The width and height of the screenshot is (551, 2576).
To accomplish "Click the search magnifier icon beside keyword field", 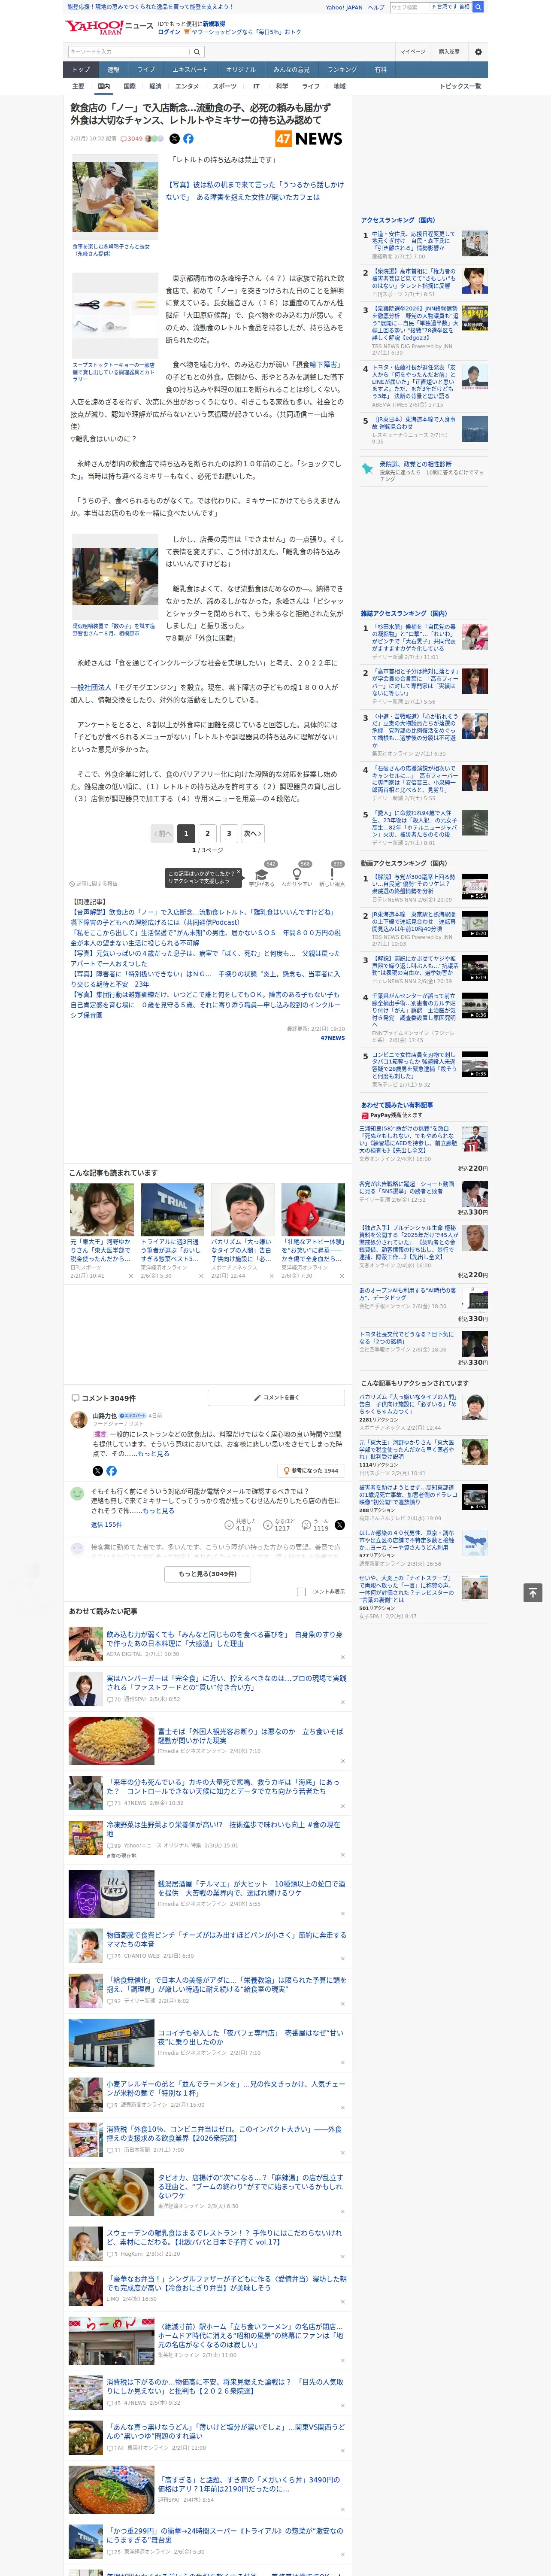I will (x=197, y=51).
